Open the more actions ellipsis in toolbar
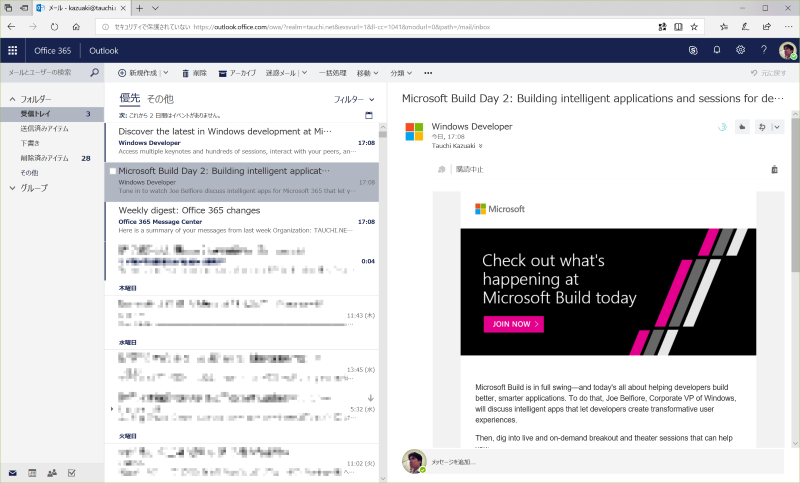800x483 pixels. 428,73
